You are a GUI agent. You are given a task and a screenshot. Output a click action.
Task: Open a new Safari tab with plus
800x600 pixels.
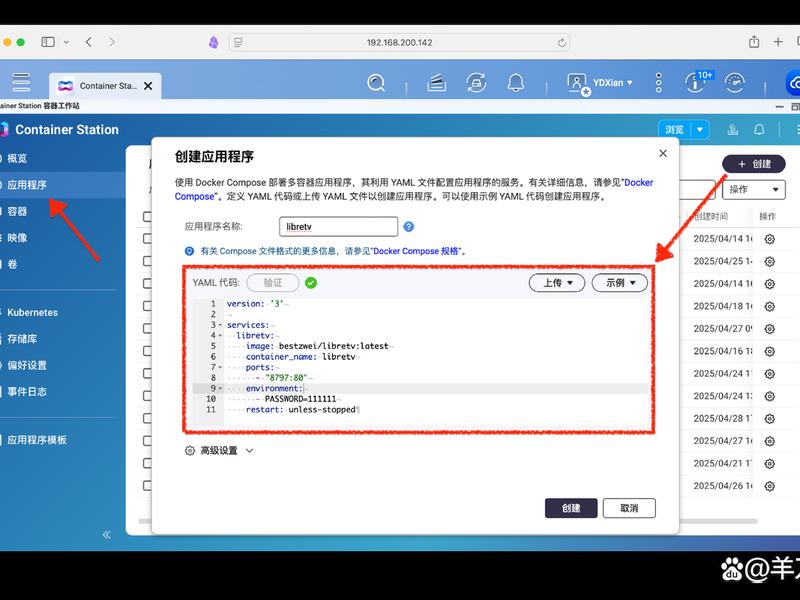(x=778, y=42)
